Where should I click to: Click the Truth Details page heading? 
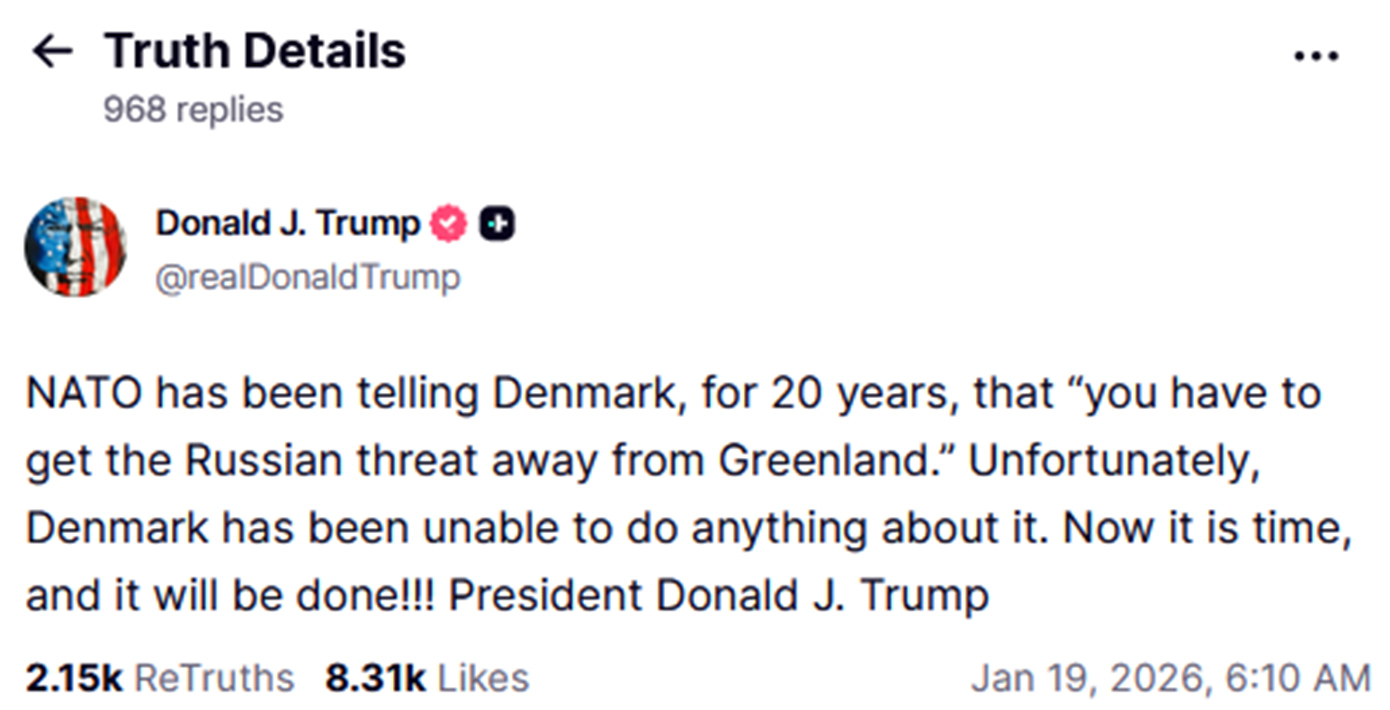click(255, 51)
